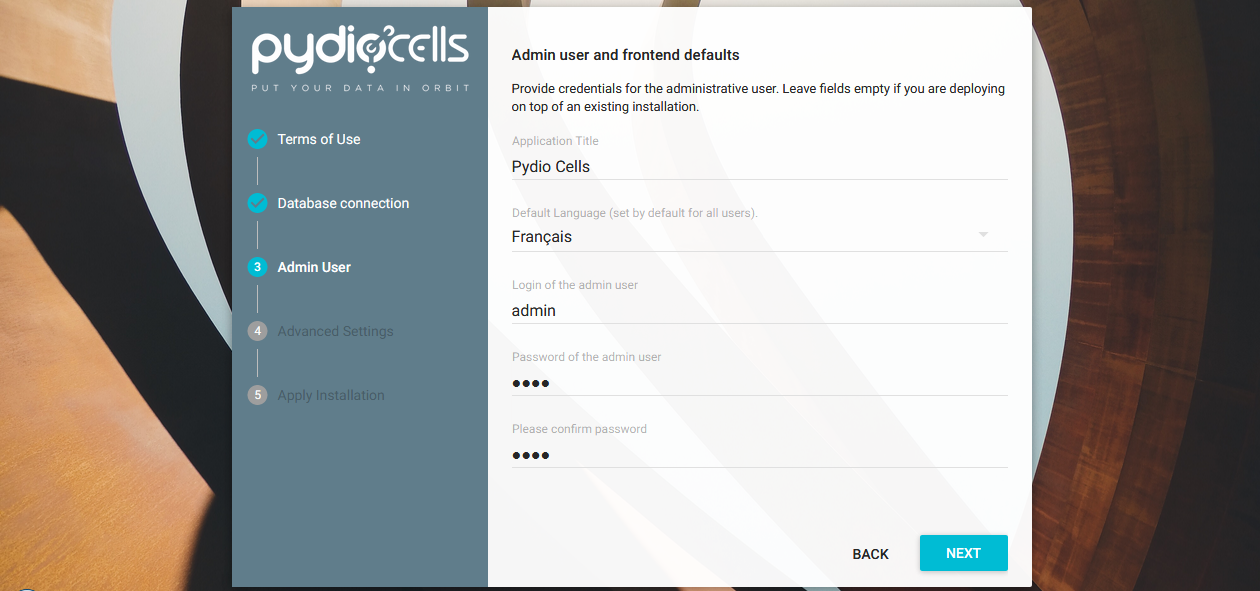Expand the language dropdown arrow
The width and height of the screenshot is (1260, 591).
pos(983,235)
